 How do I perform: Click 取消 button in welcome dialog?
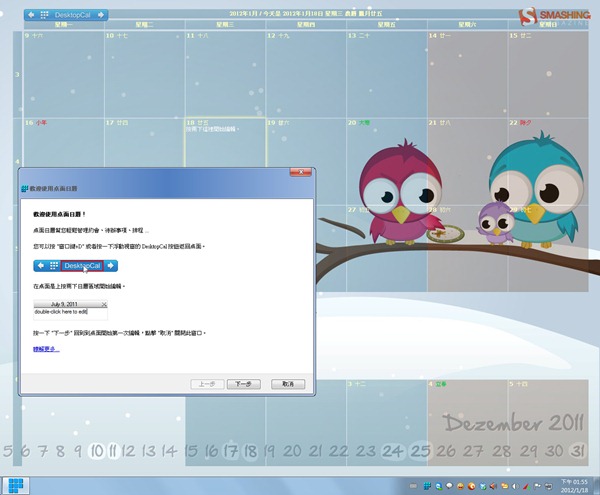(288, 384)
